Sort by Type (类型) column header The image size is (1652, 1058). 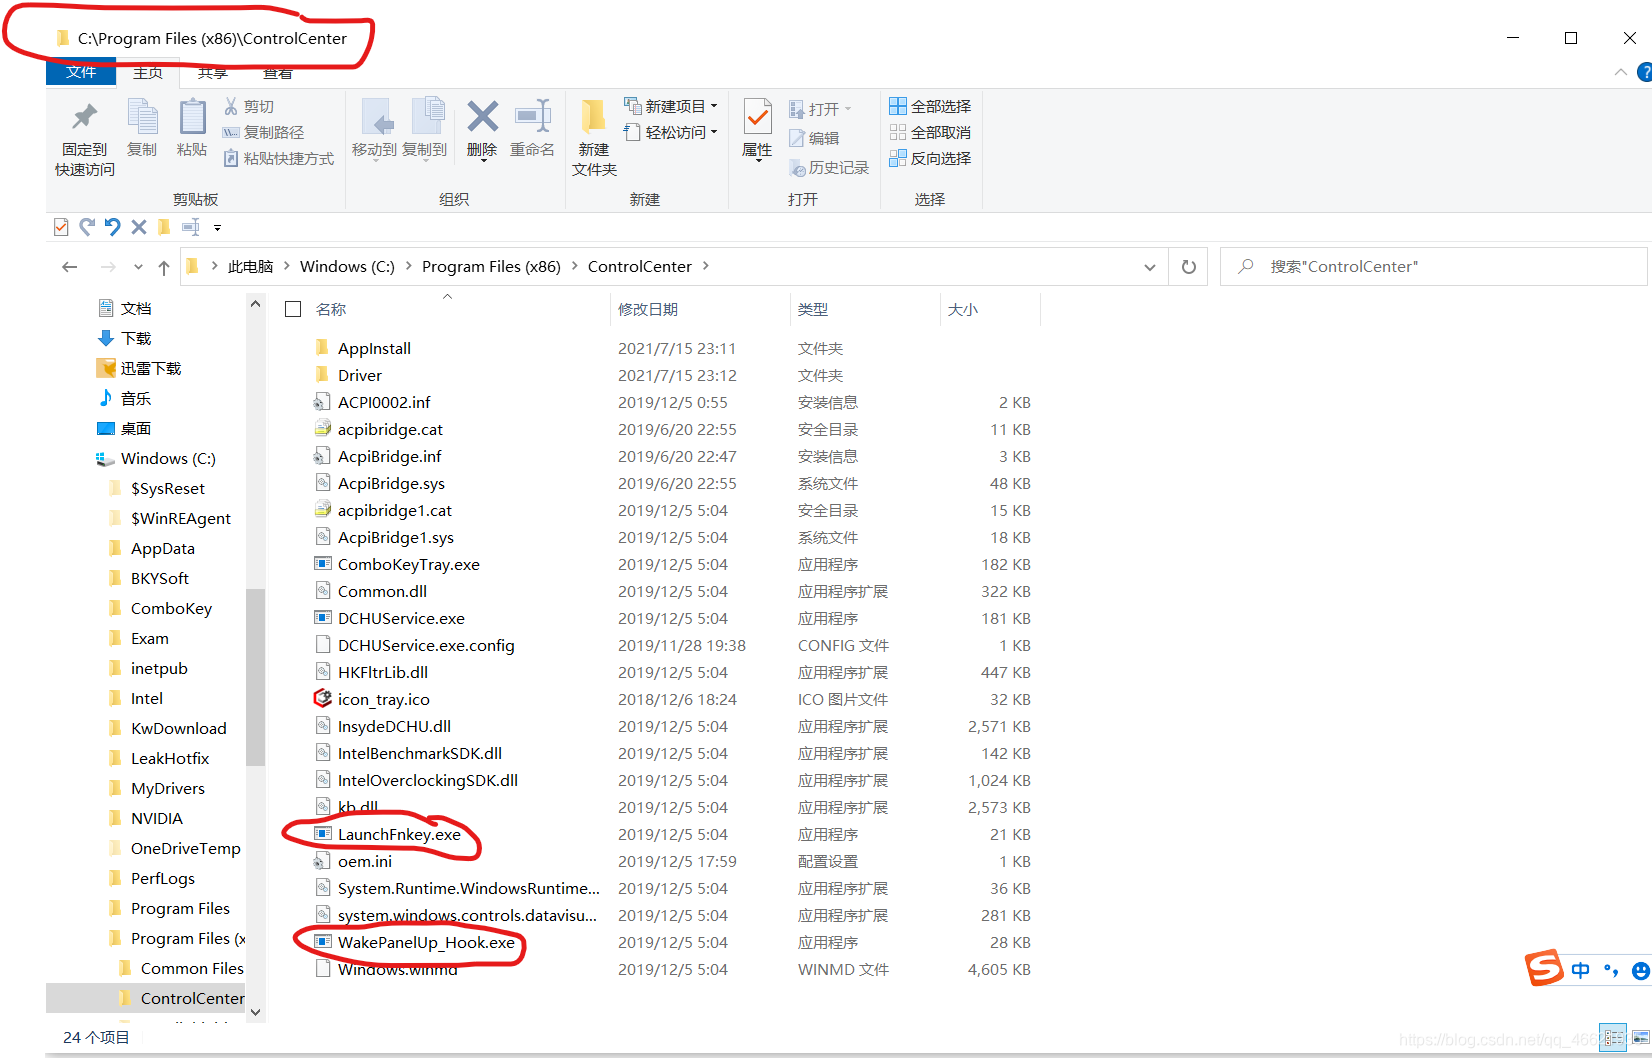pos(813,309)
